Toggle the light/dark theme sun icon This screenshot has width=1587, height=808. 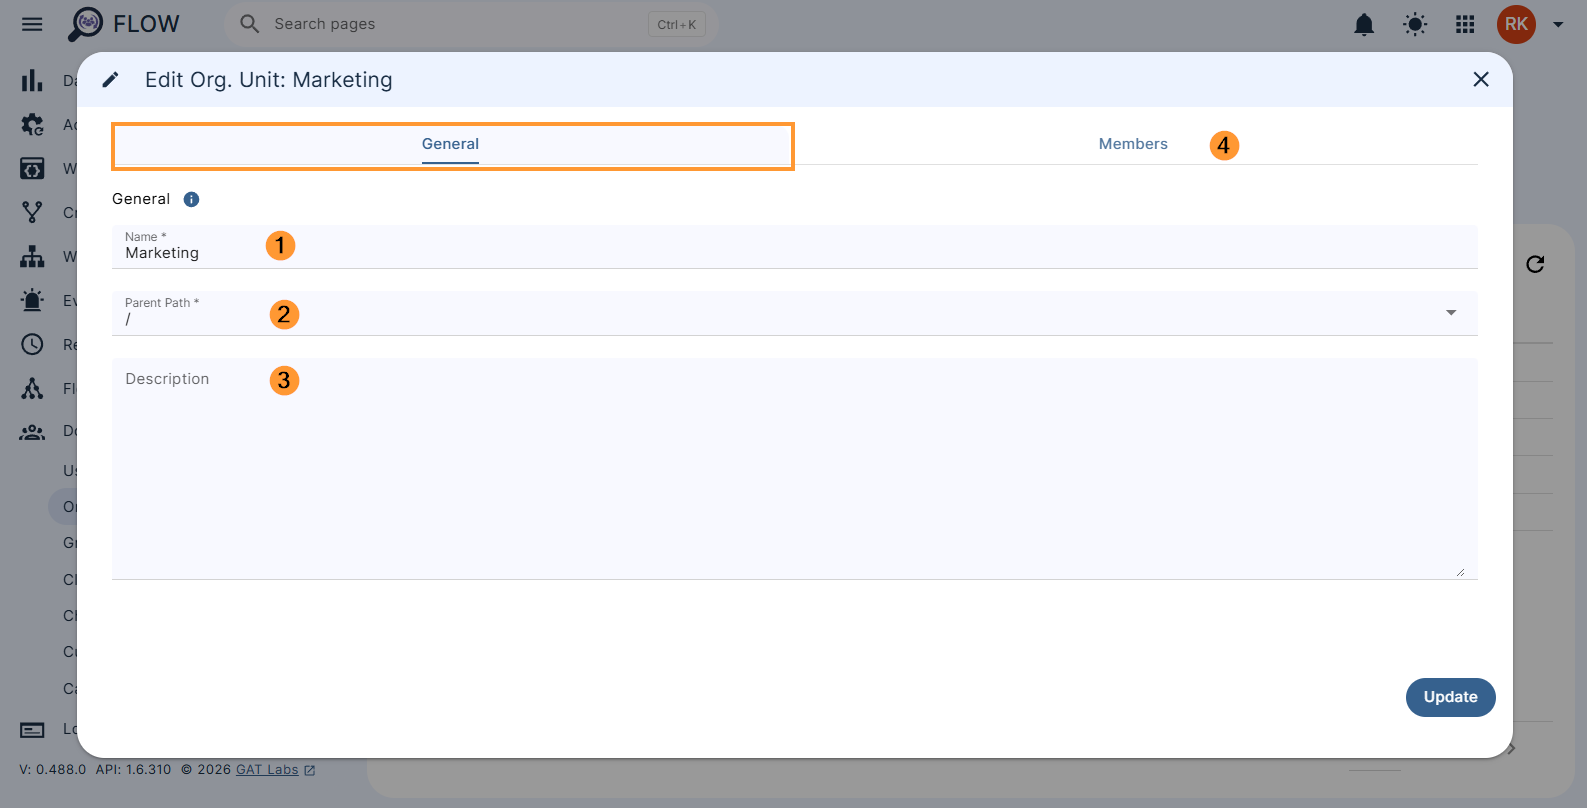(1415, 24)
